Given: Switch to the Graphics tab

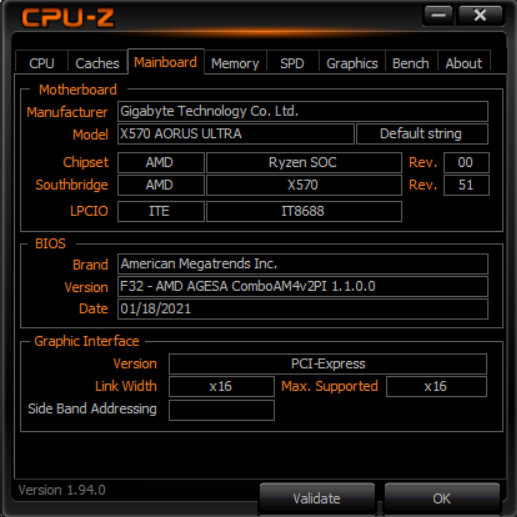Looking at the screenshot, I should click(352, 63).
